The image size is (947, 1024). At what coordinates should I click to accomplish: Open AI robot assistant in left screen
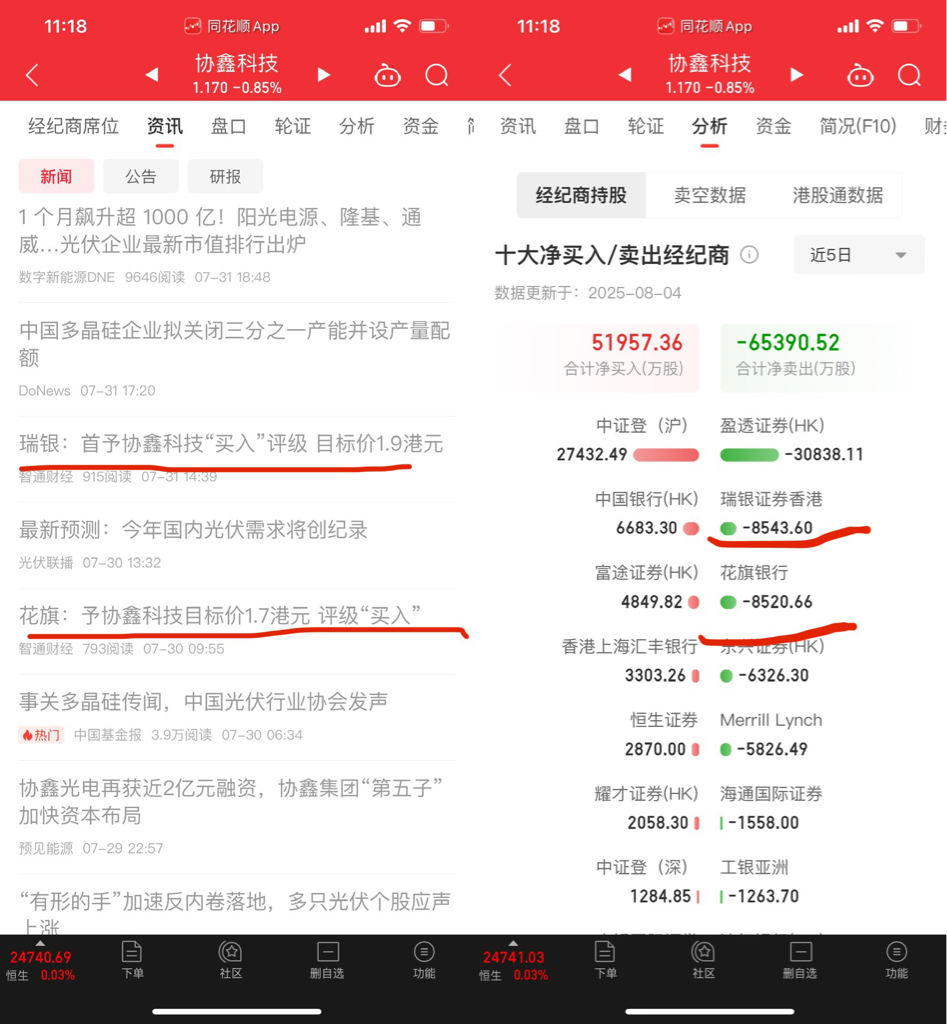[387, 75]
